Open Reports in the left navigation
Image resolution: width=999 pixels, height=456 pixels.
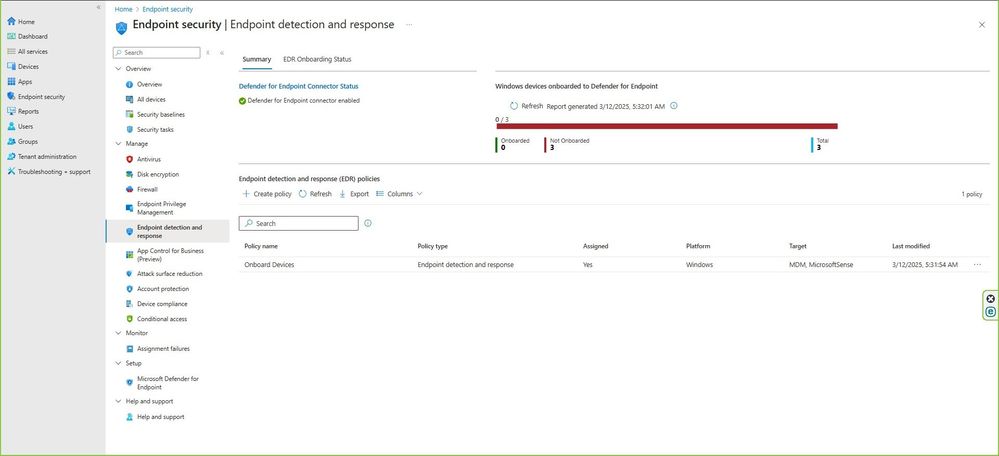pyautogui.click(x=23, y=111)
